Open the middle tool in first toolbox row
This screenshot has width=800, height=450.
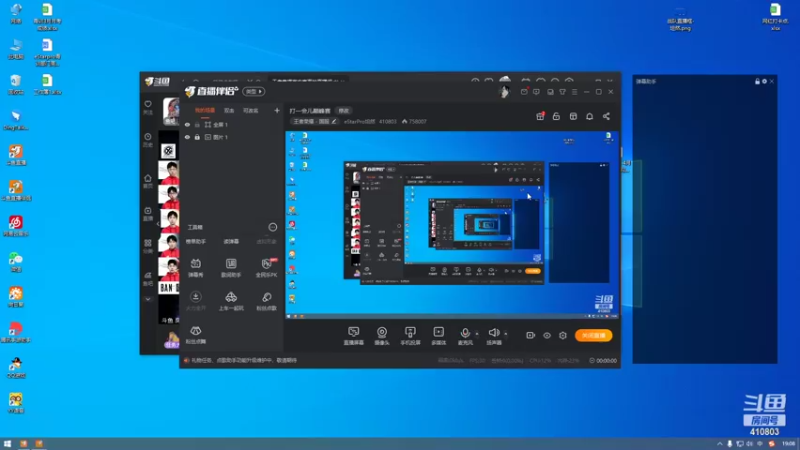231,267
